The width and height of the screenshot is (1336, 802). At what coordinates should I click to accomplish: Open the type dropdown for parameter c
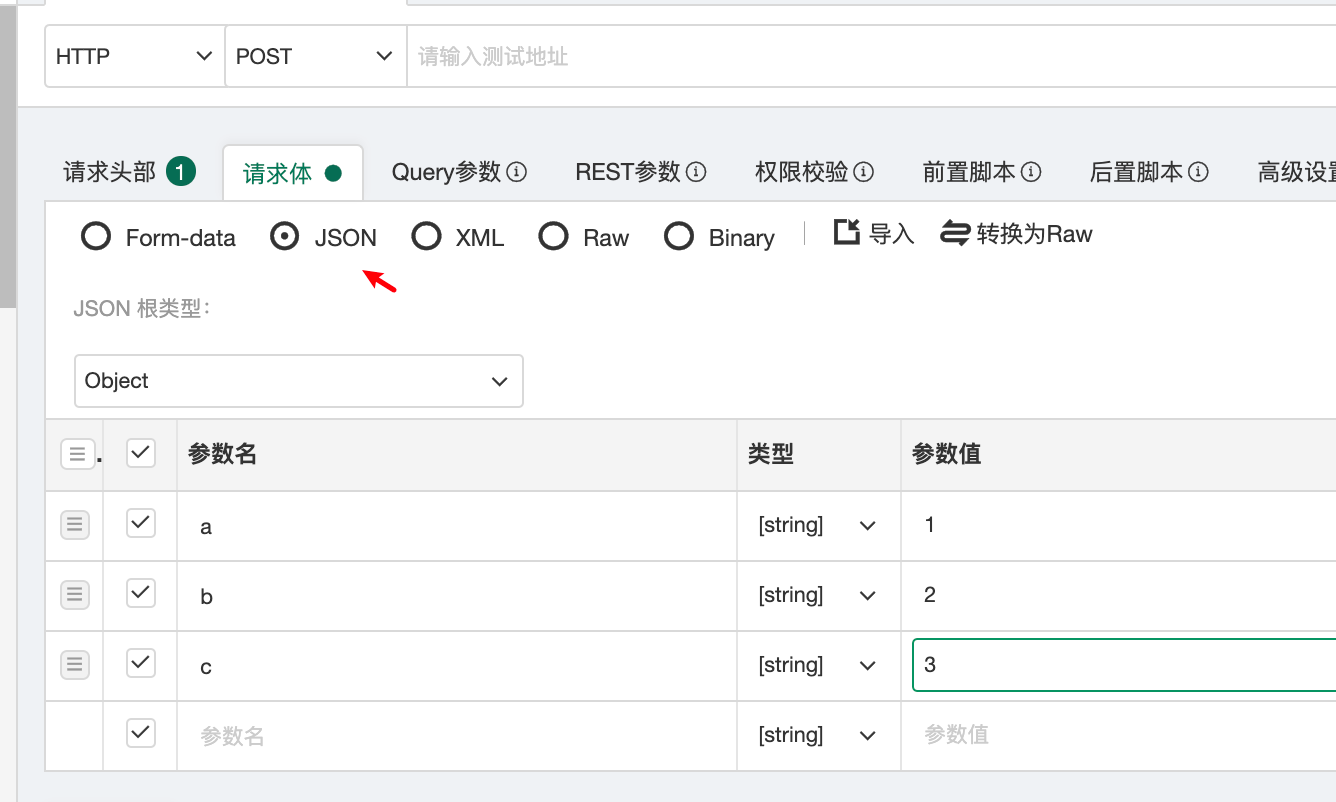pos(818,665)
